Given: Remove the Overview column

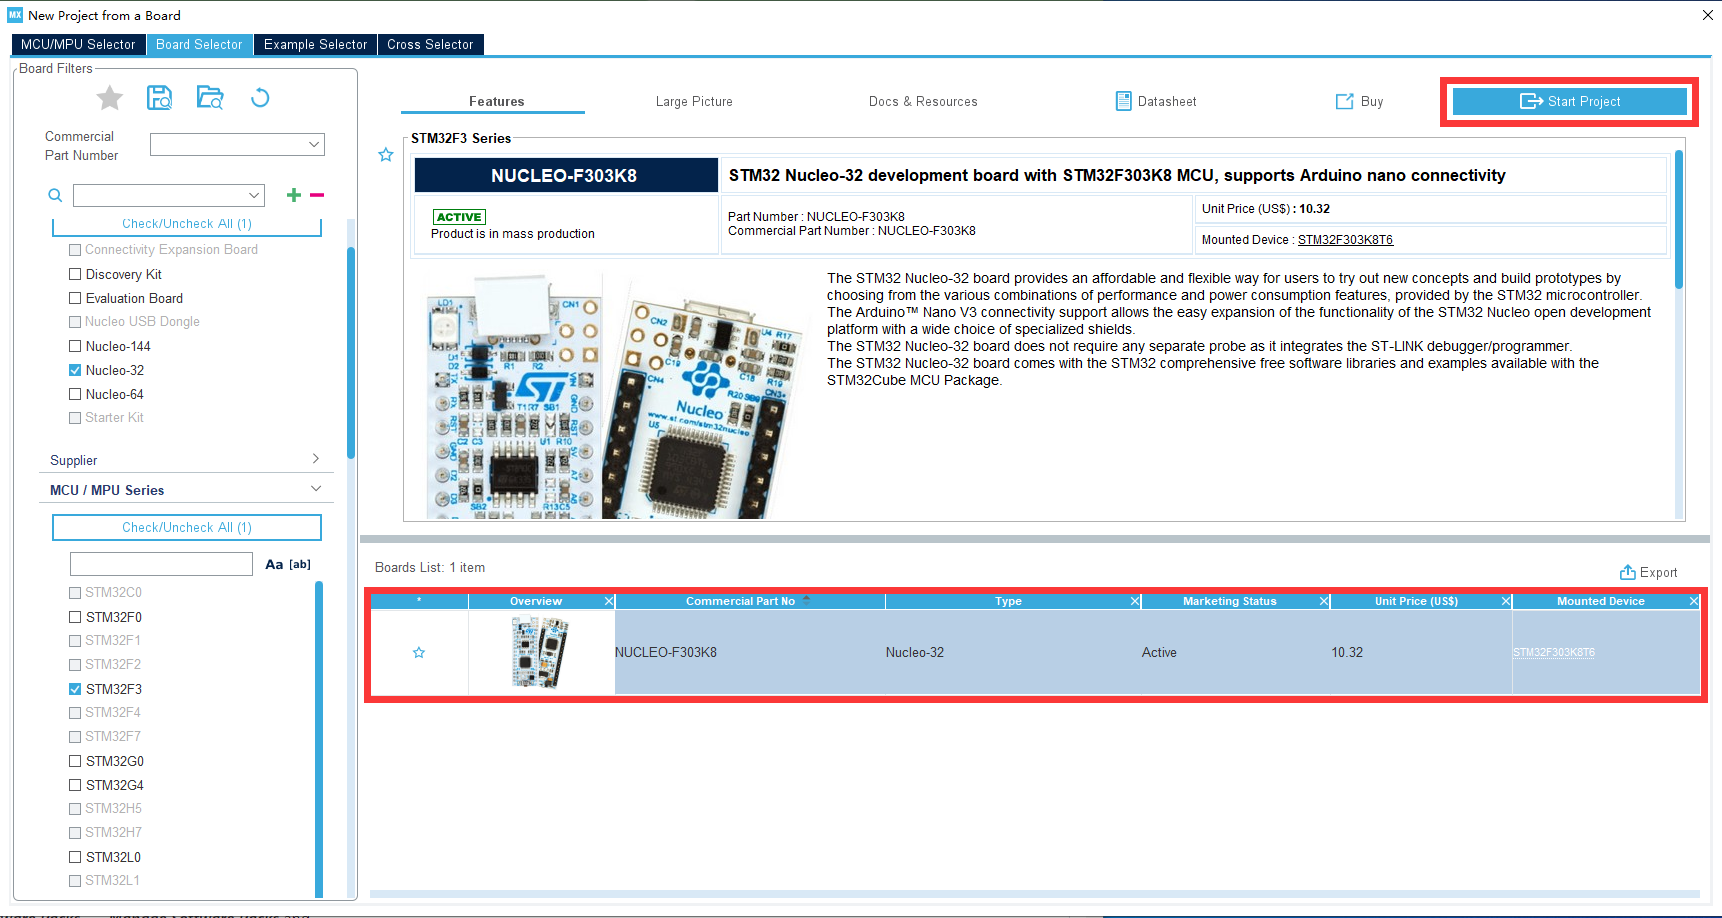Looking at the screenshot, I should pos(609,601).
